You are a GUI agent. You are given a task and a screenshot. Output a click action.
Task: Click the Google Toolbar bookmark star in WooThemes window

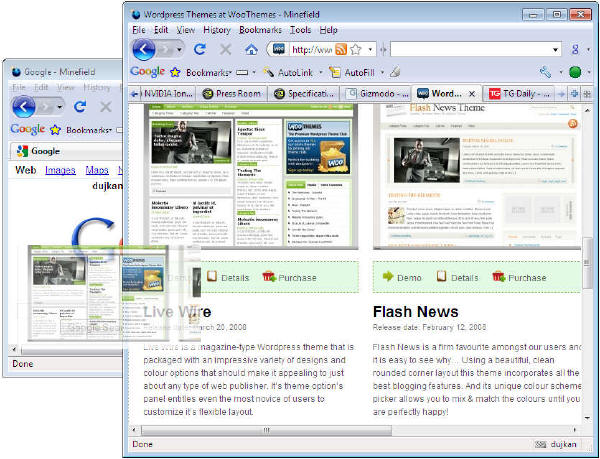pyautogui.click(x=175, y=72)
